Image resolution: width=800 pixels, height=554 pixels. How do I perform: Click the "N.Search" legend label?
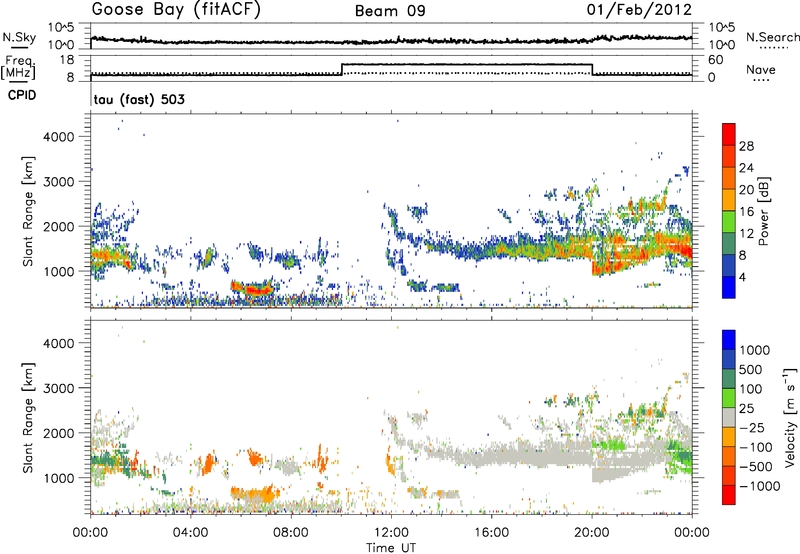(773, 37)
